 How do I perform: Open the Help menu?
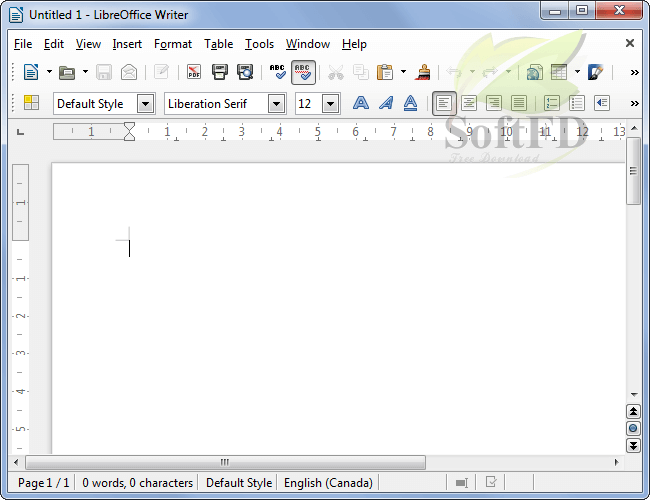tap(354, 44)
